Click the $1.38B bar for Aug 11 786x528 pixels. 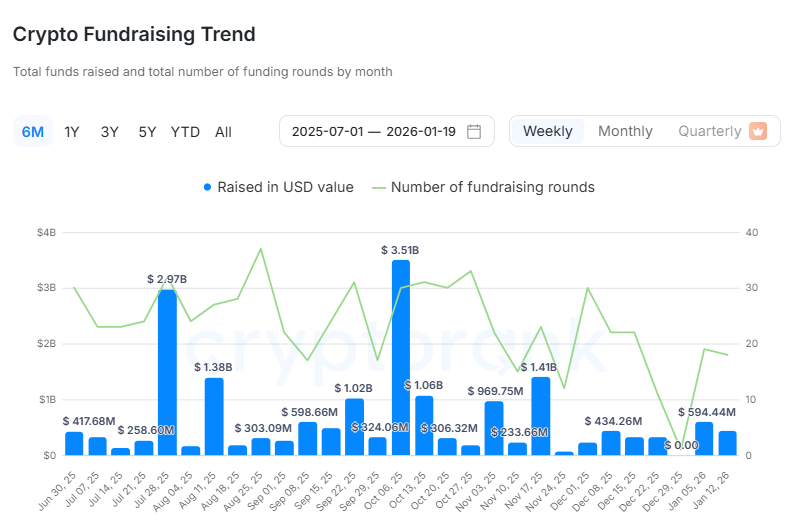pyautogui.click(x=214, y=416)
